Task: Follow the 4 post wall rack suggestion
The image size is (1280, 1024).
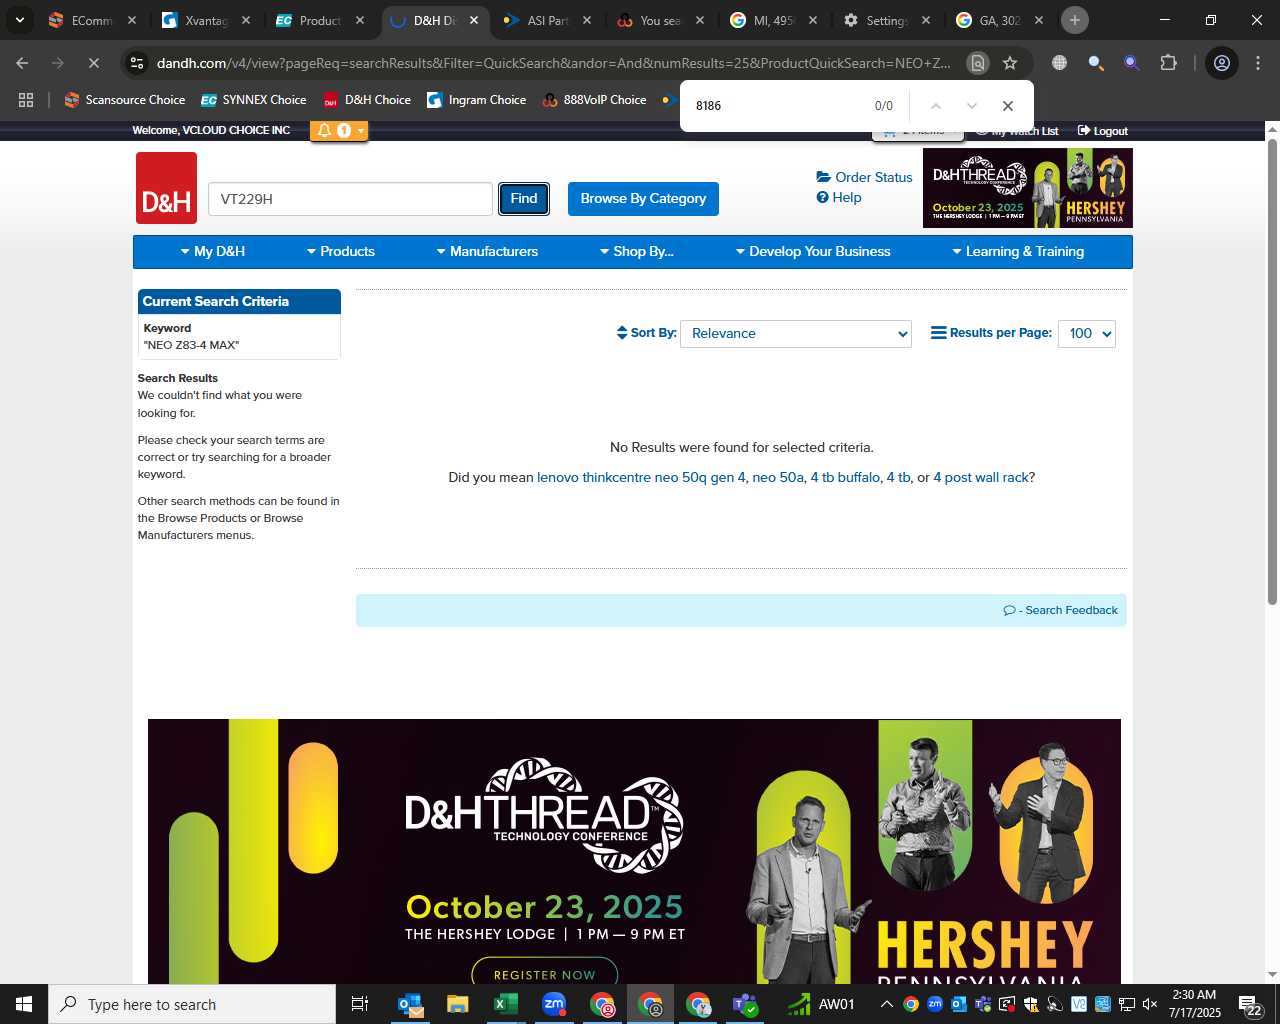Action: point(981,477)
